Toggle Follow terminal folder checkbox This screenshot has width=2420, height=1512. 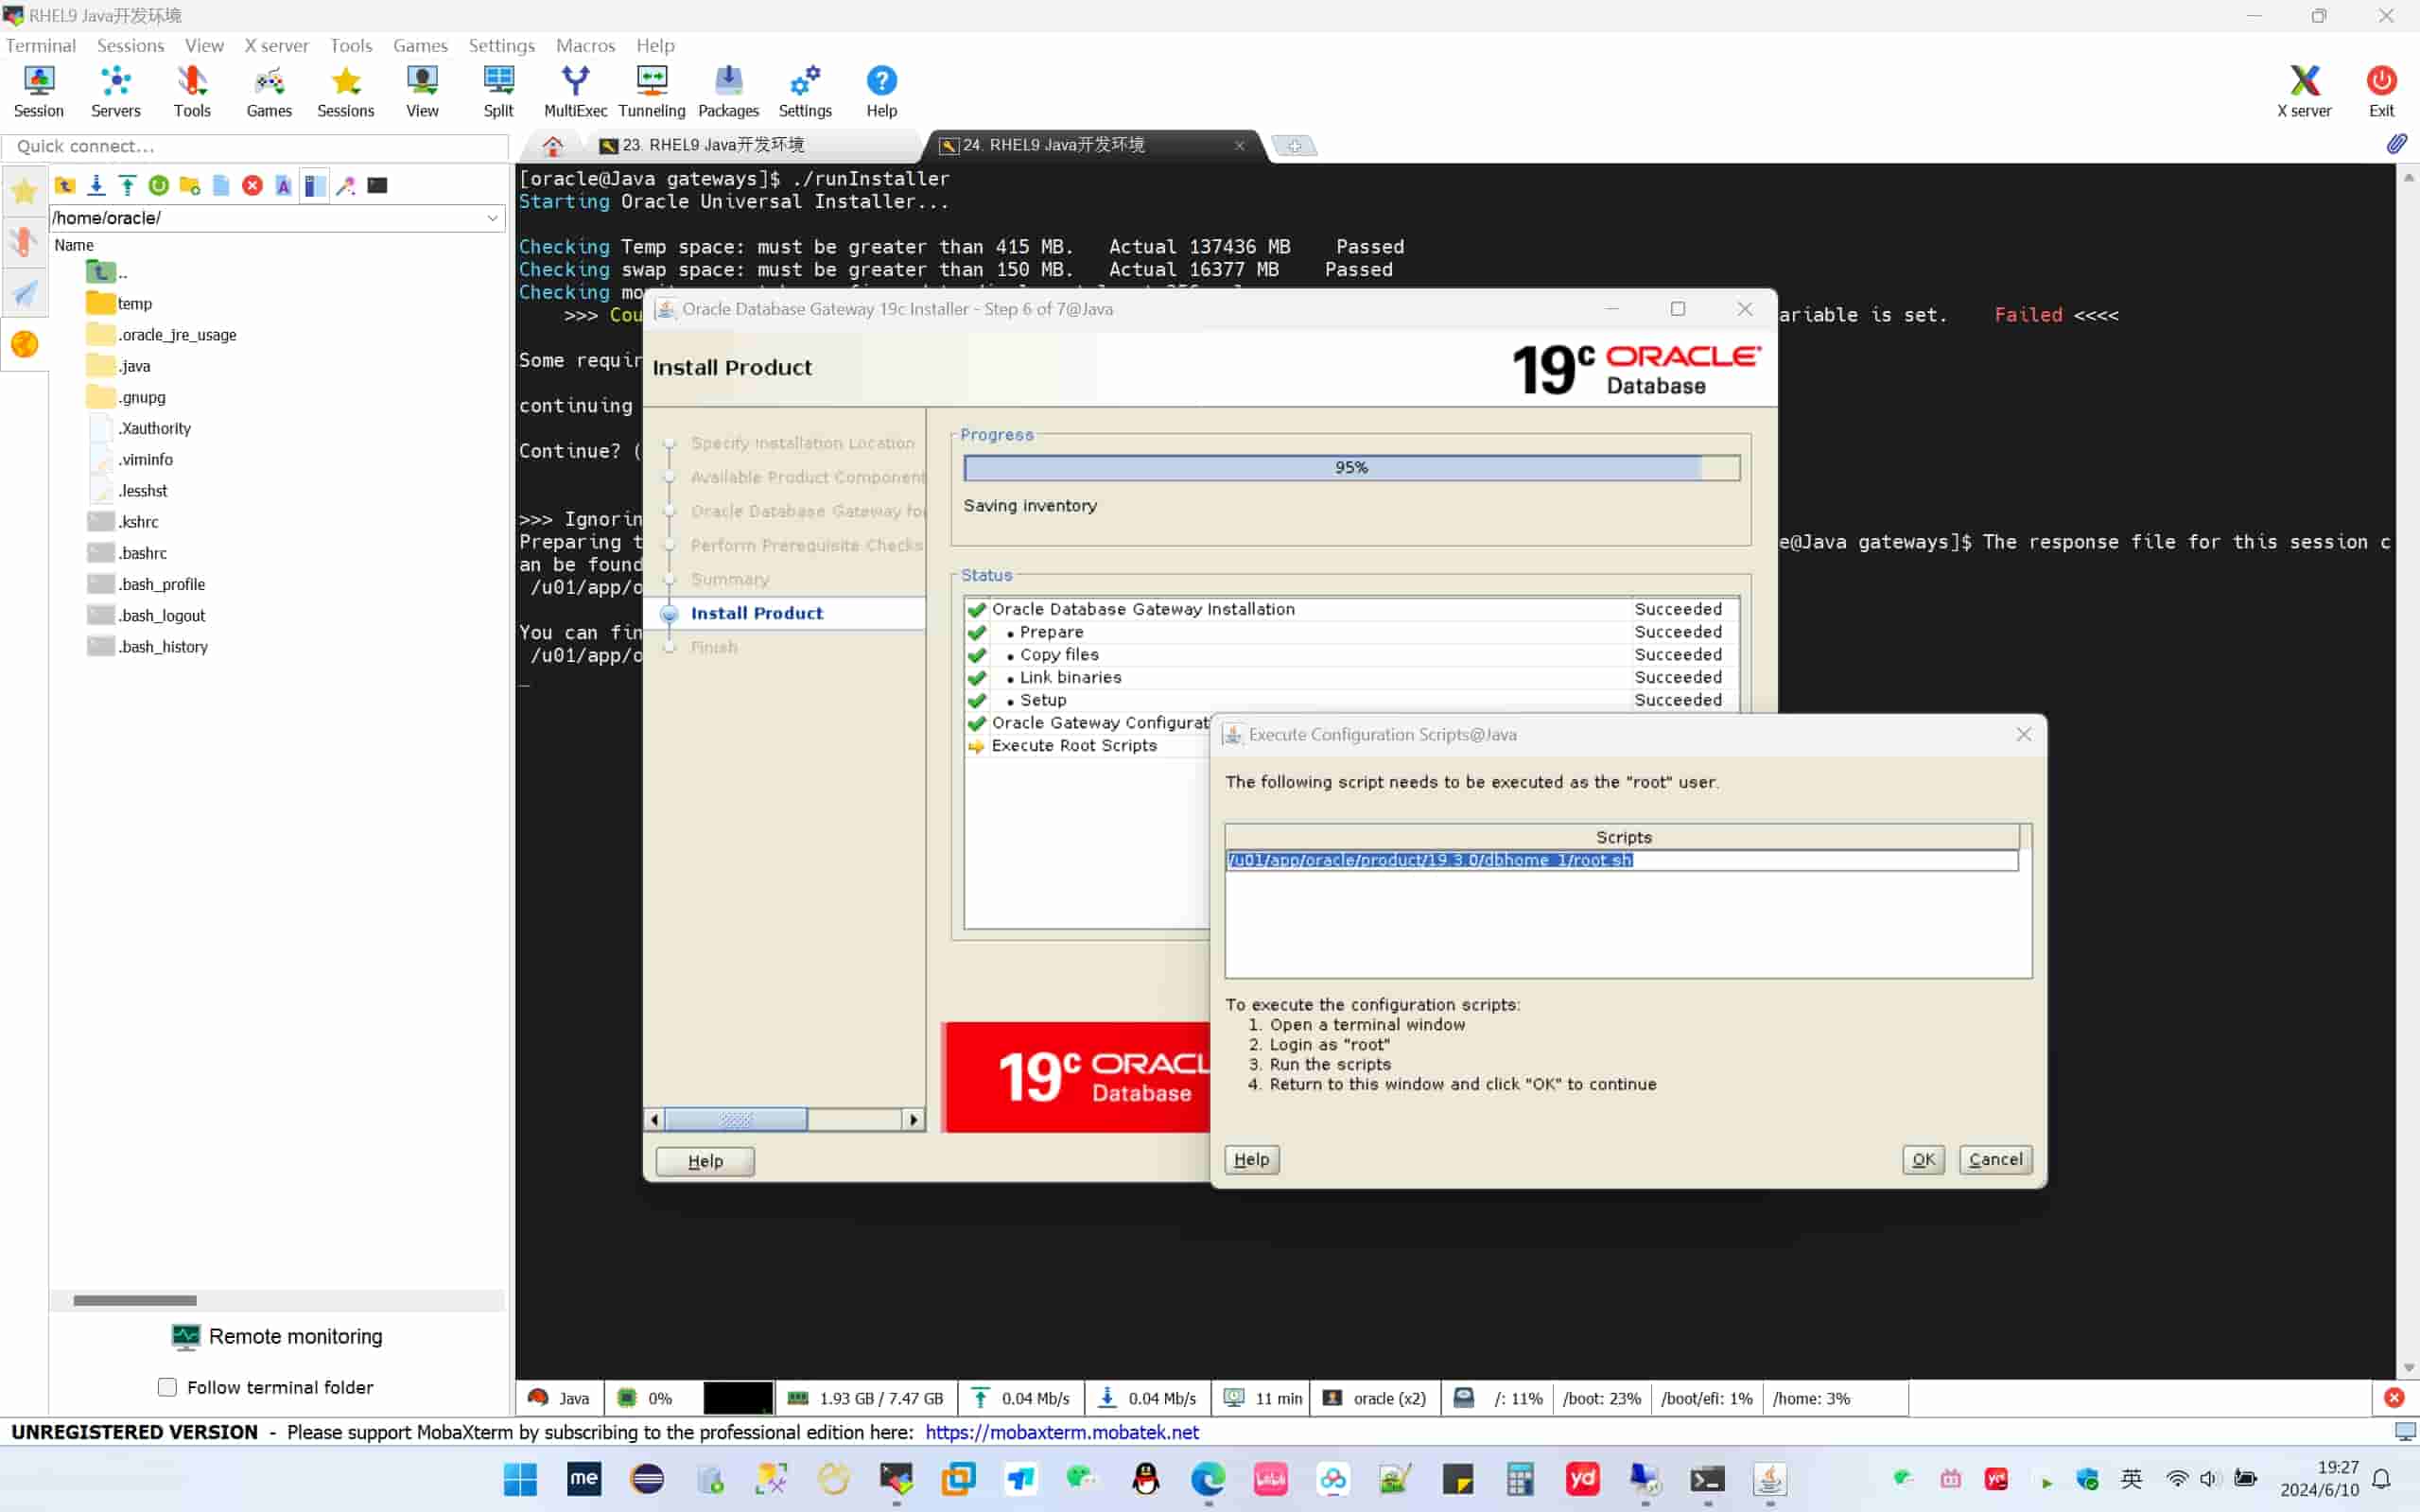[x=167, y=1387]
